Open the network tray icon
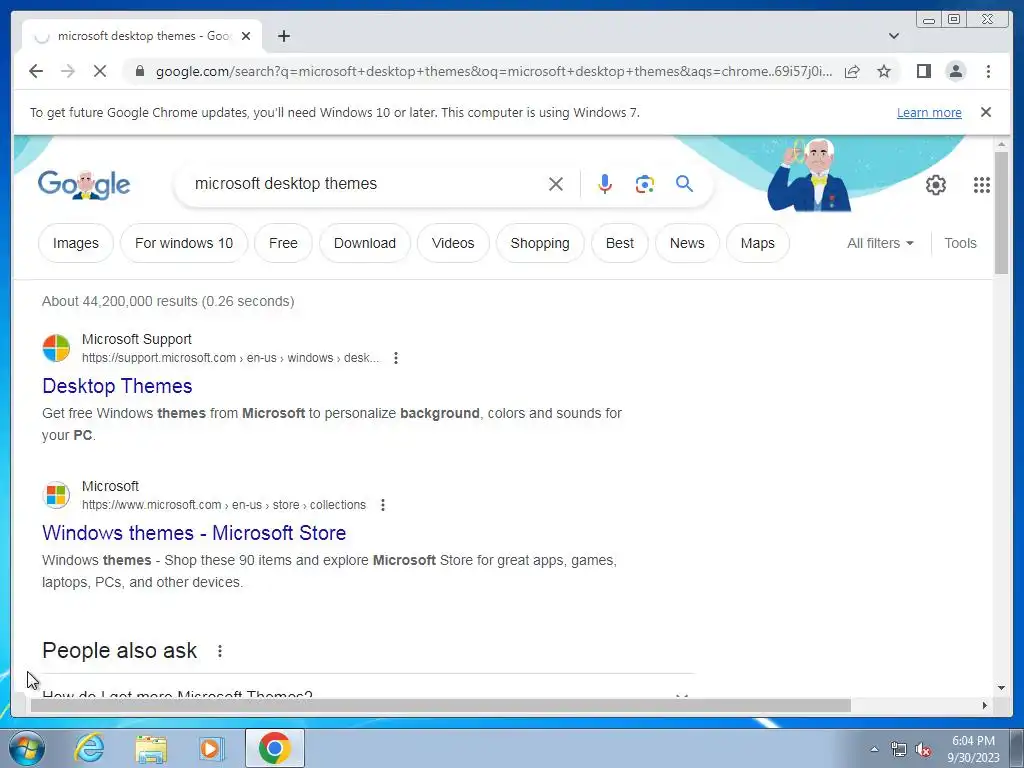This screenshot has height=768, width=1024. tap(899, 749)
